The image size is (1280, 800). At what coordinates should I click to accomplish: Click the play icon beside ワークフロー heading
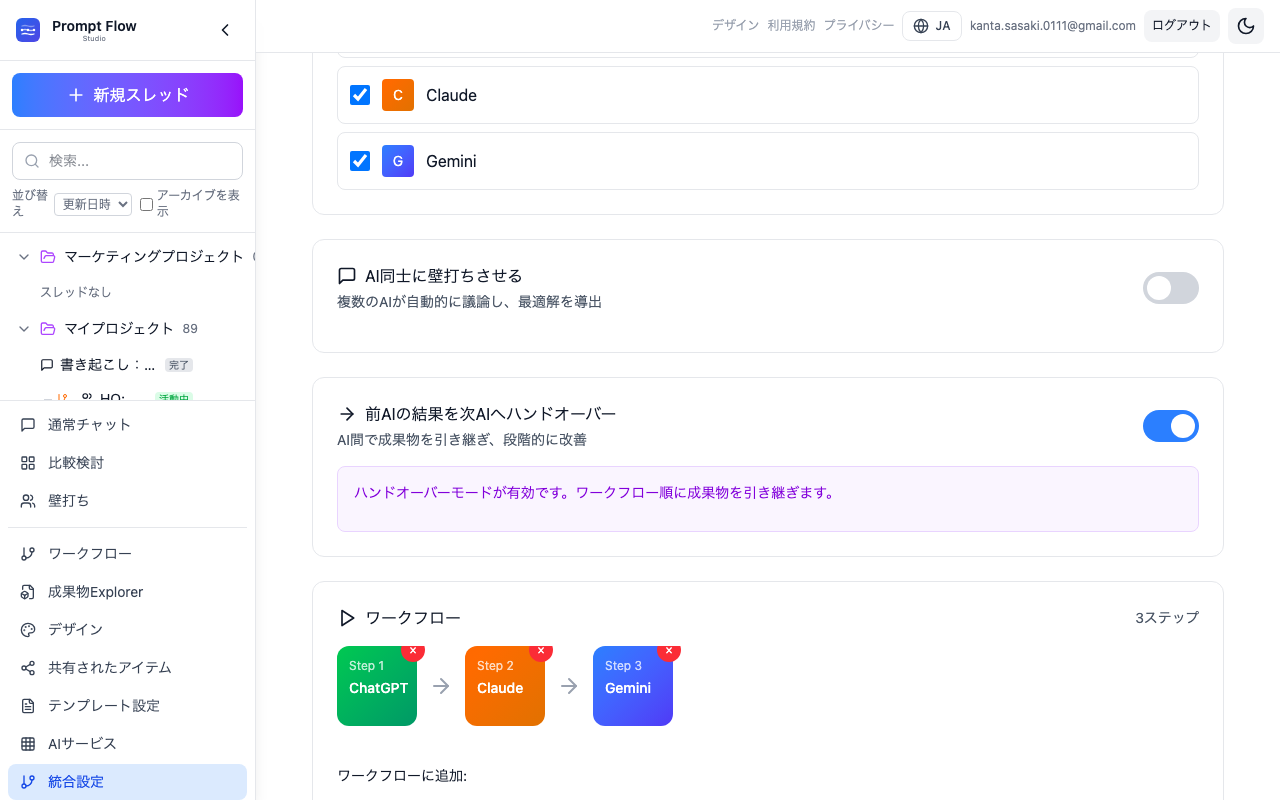347,618
